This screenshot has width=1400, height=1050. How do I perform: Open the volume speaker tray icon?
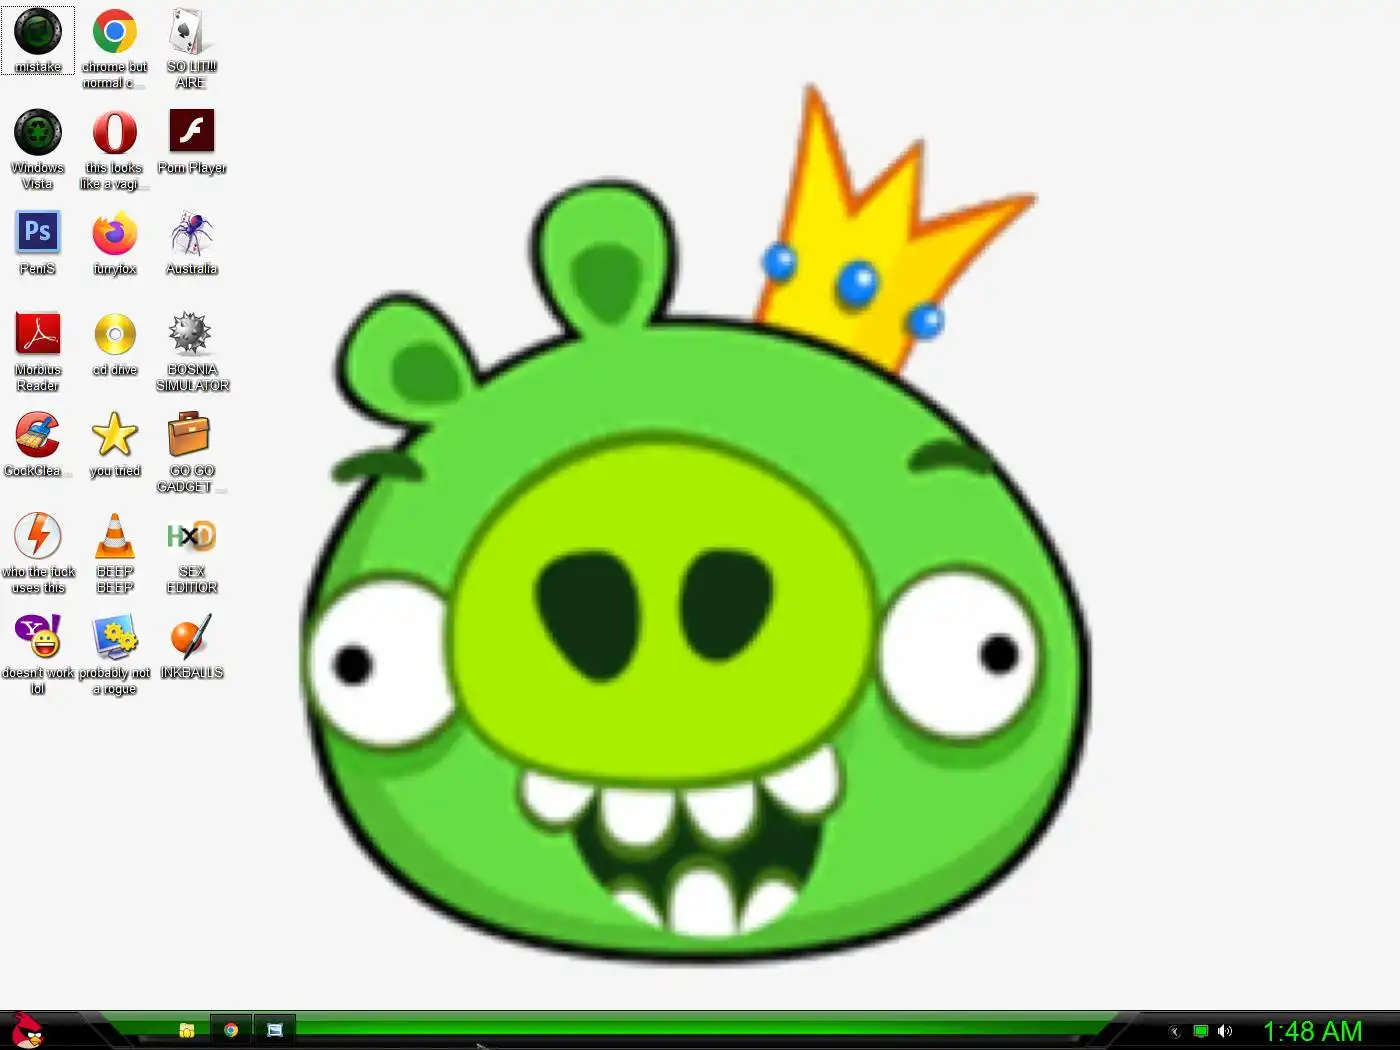point(1225,1031)
